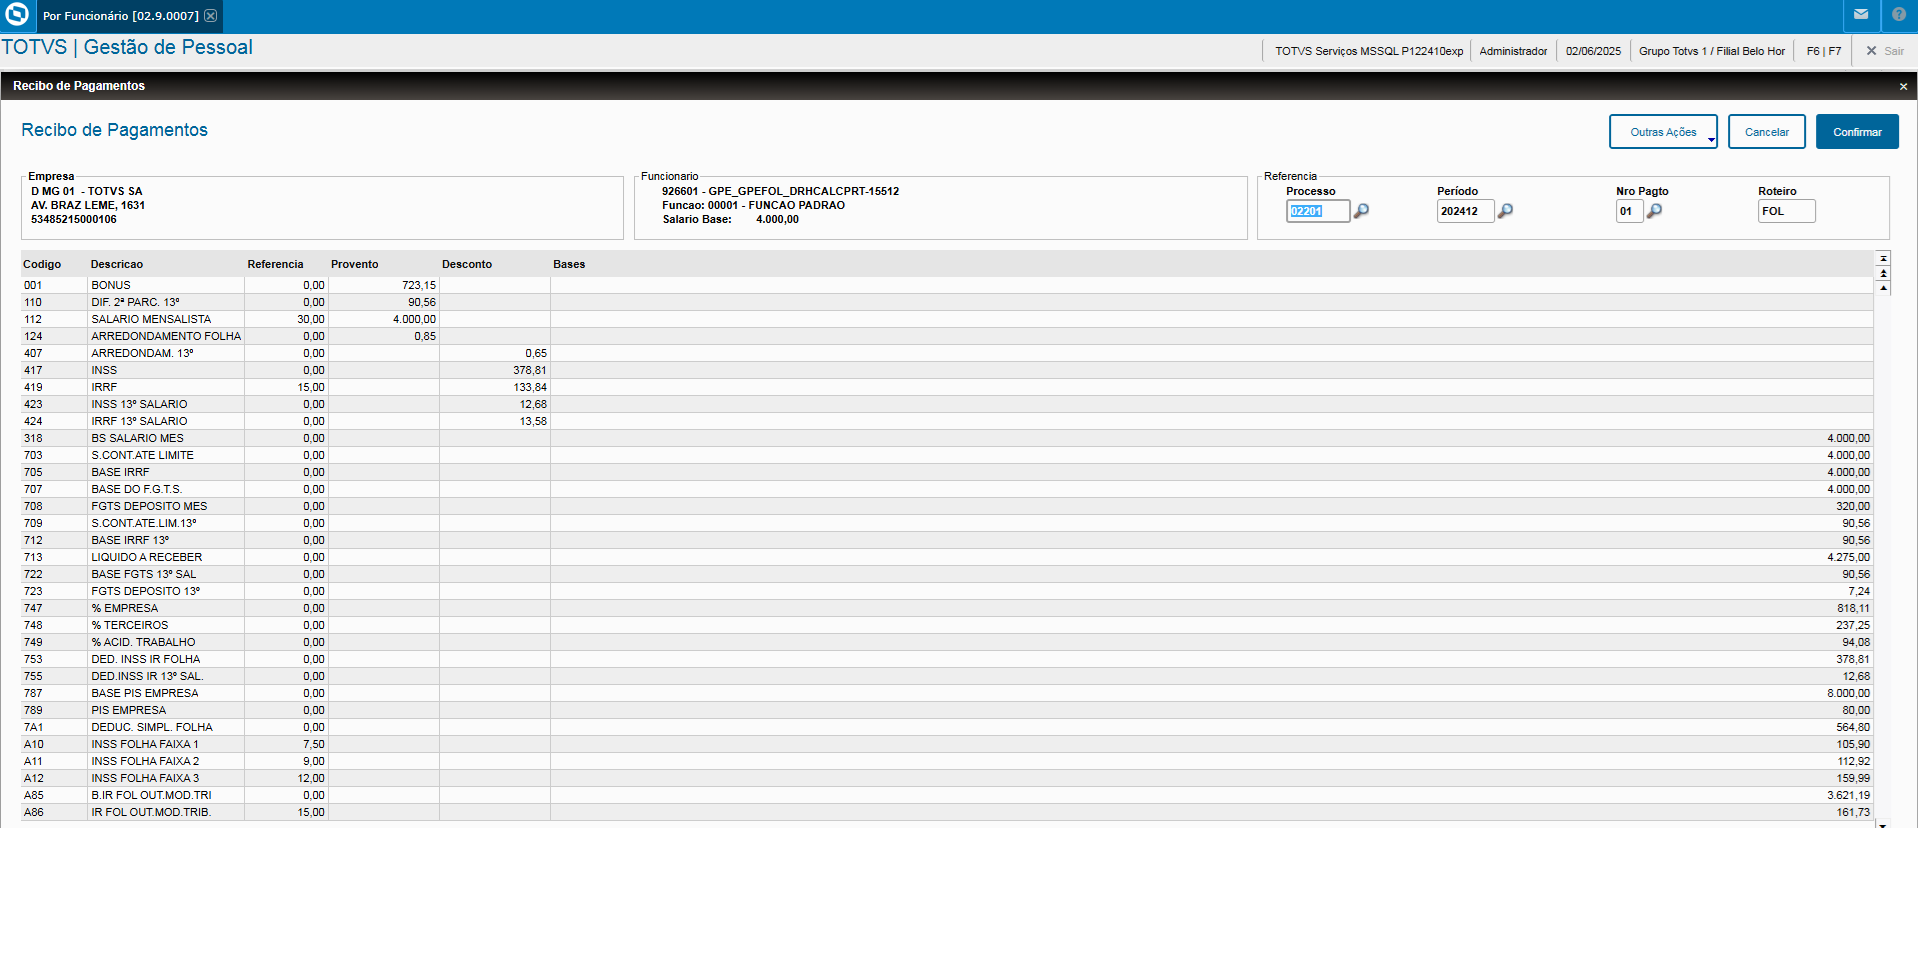Open Nro Pagto lookup magnifier
This screenshot has height=967, width=1919.
pyautogui.click(x=1654, y=211)
